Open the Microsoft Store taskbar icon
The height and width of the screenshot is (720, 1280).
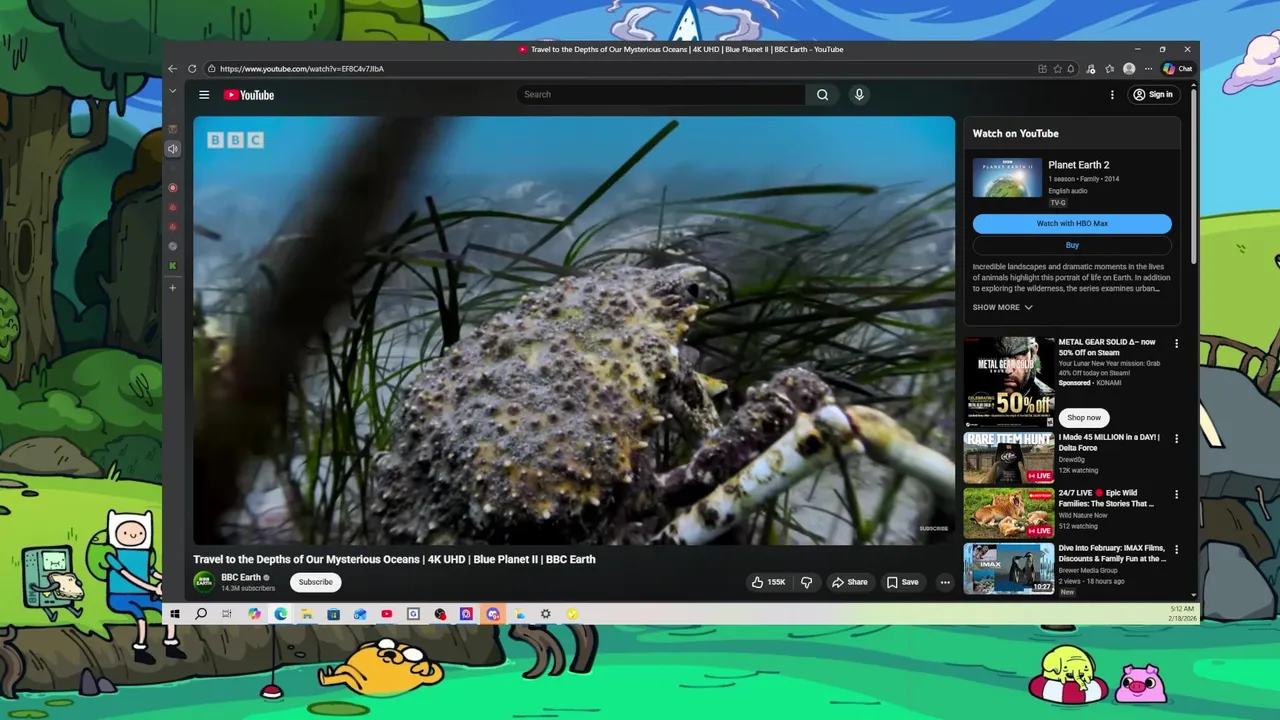coord(334,614)
